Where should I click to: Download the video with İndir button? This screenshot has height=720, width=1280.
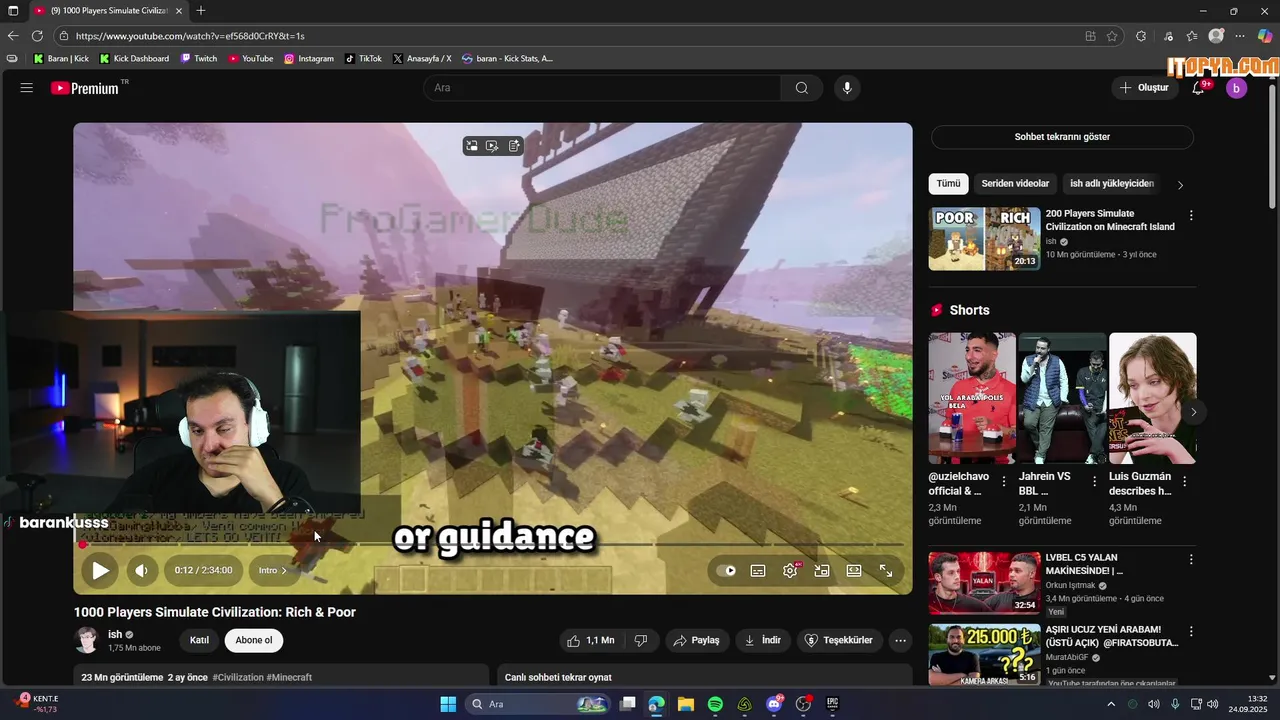click(x=763, y=640)
